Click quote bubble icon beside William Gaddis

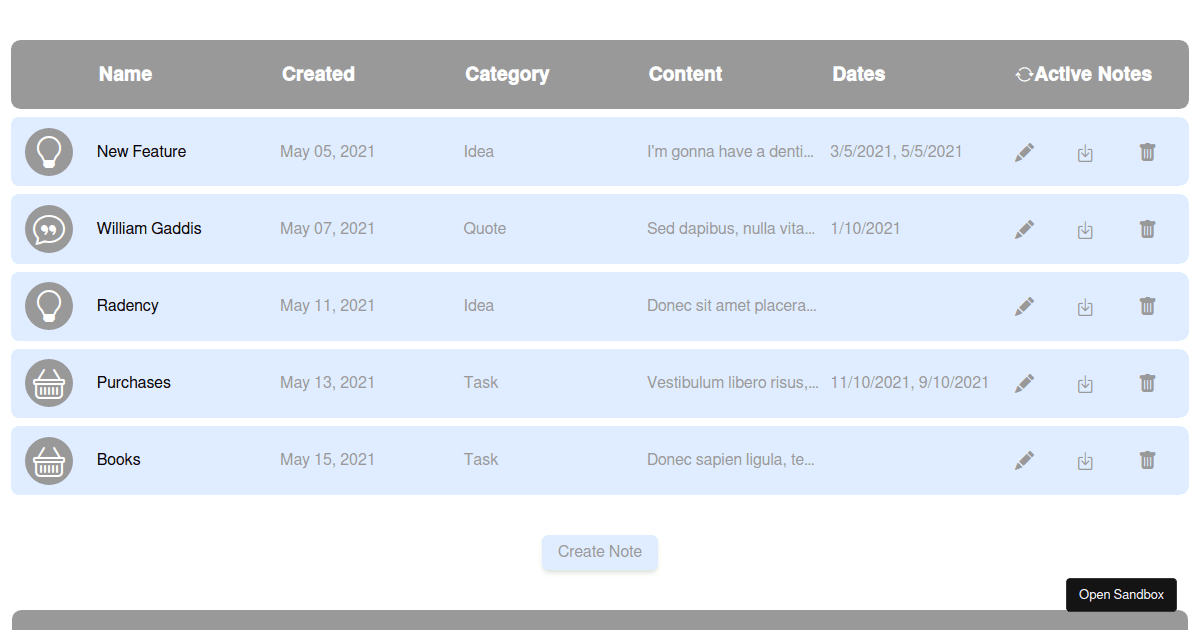pos(49,229)
